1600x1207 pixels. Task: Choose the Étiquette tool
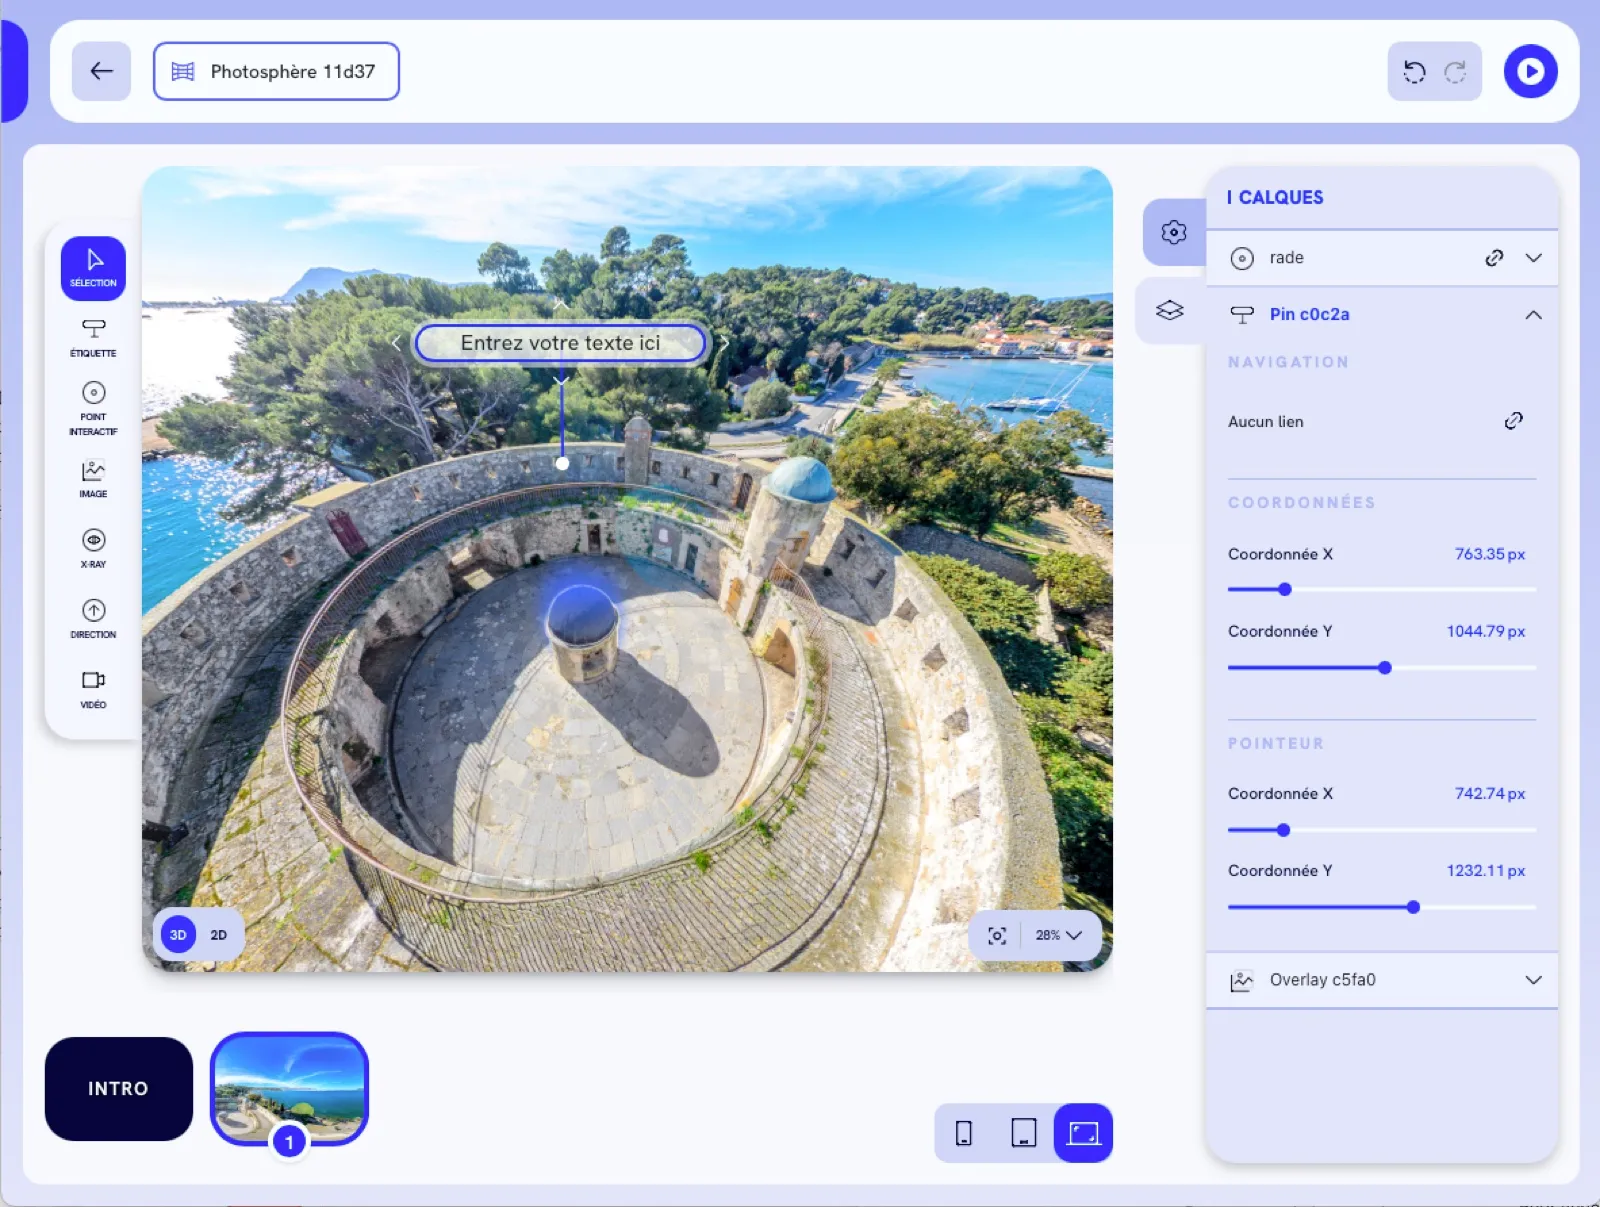[93, 338]
